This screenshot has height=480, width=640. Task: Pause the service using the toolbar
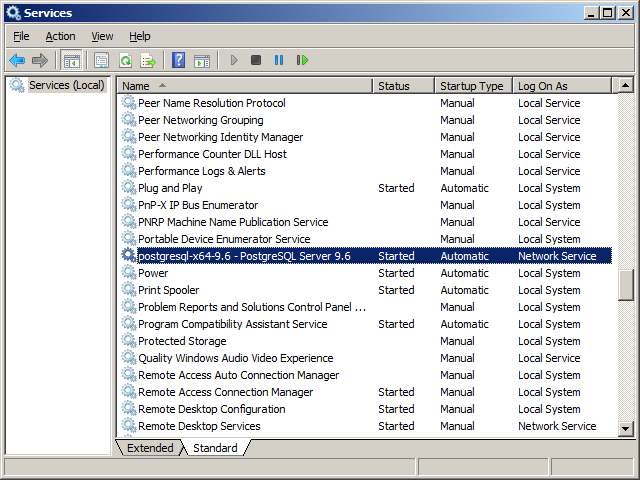279,60
